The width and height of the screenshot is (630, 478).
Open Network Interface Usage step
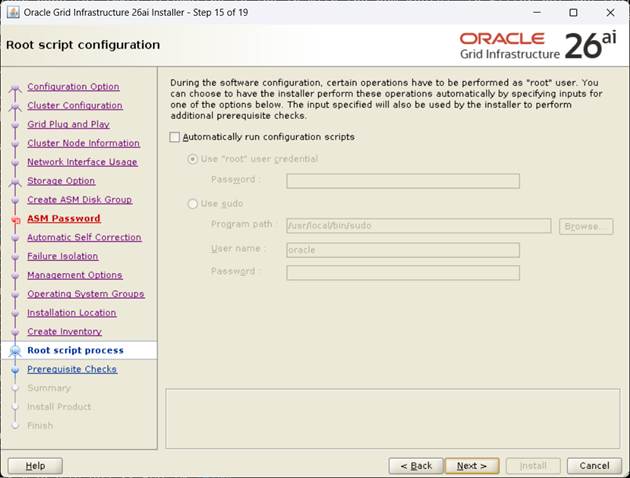82,162
